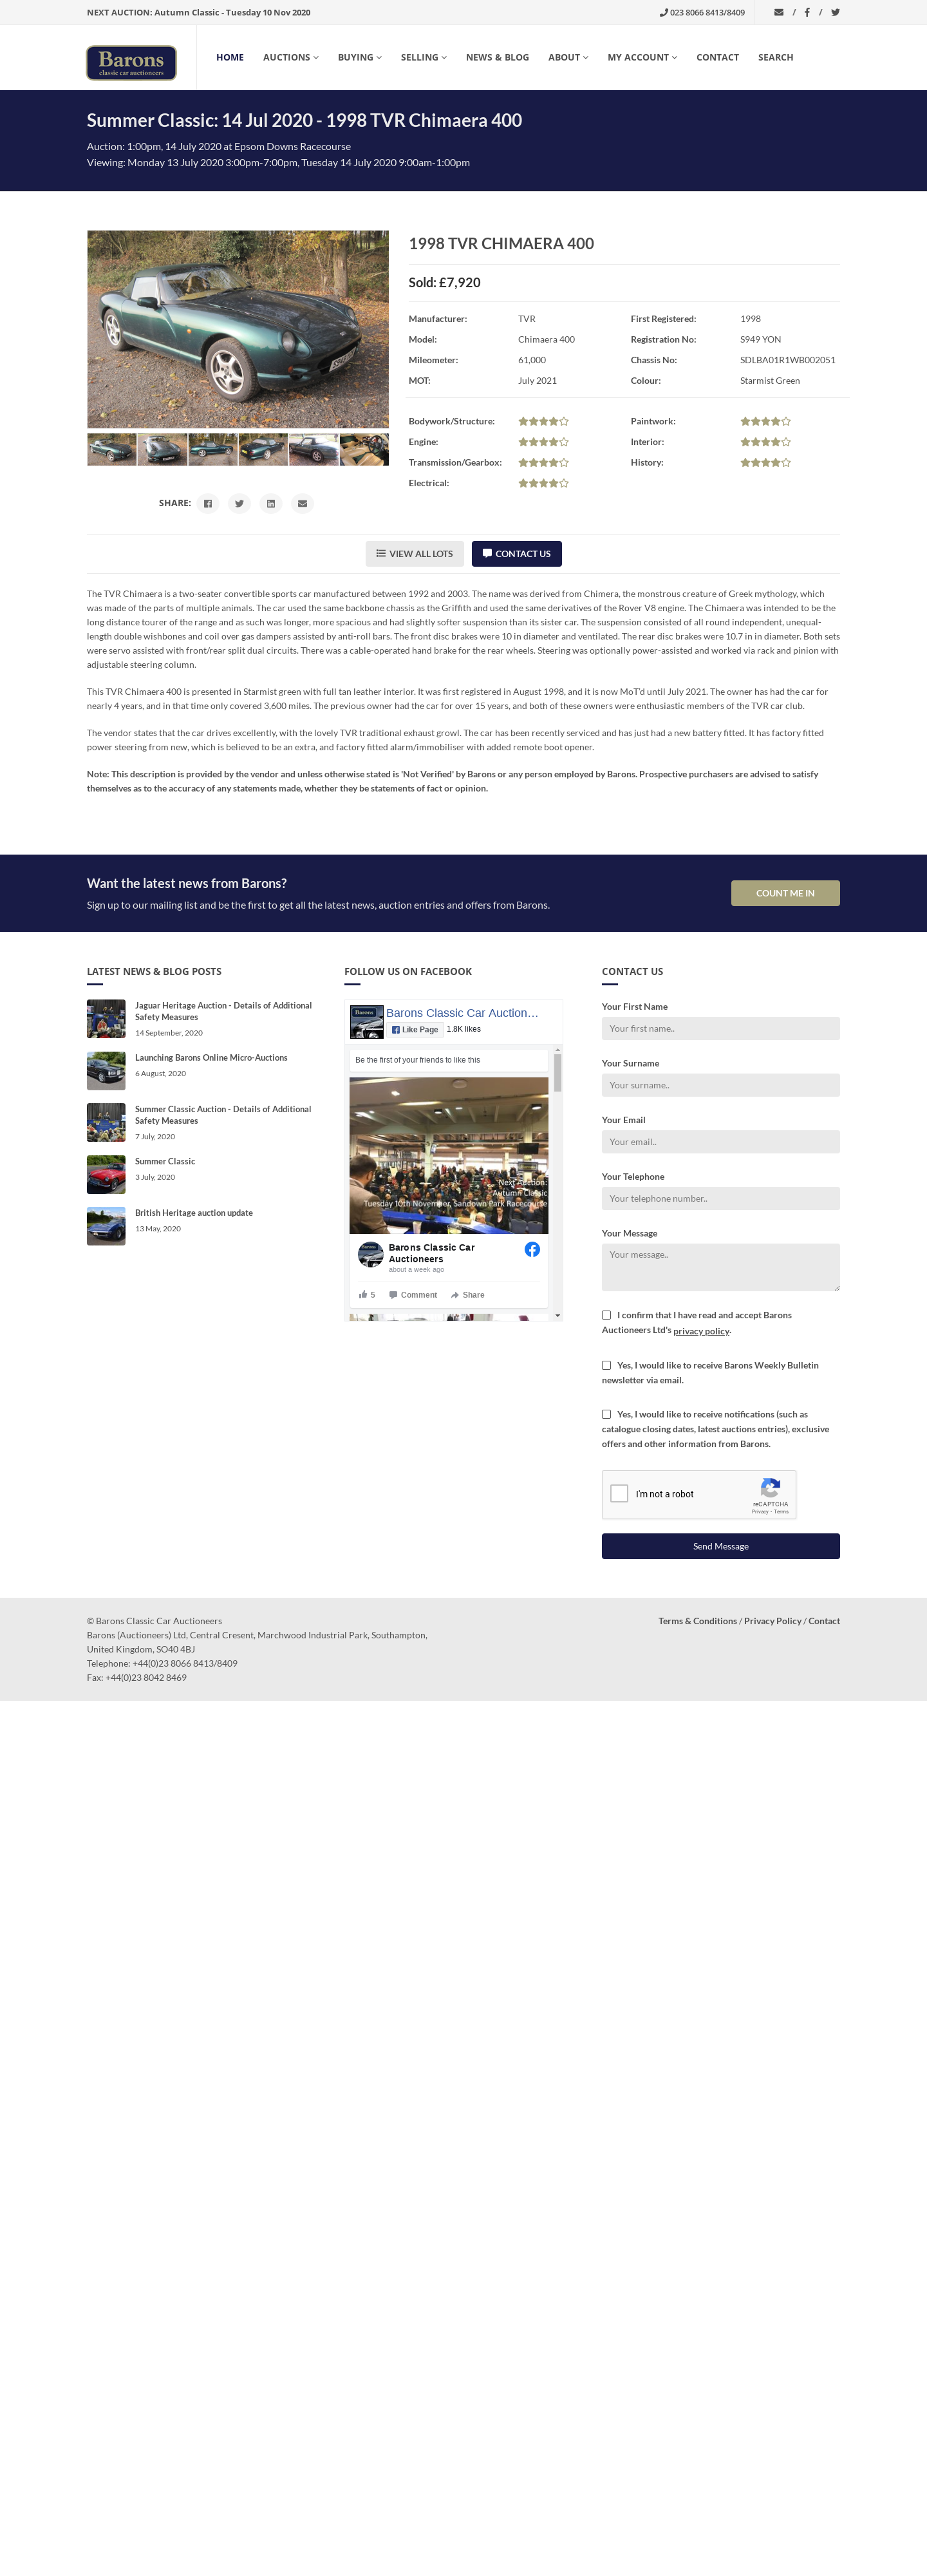The image size is (927, 2576).
Task: Open Jaguar Heritage Auction blog post
Action: (x=223, y=1011)
